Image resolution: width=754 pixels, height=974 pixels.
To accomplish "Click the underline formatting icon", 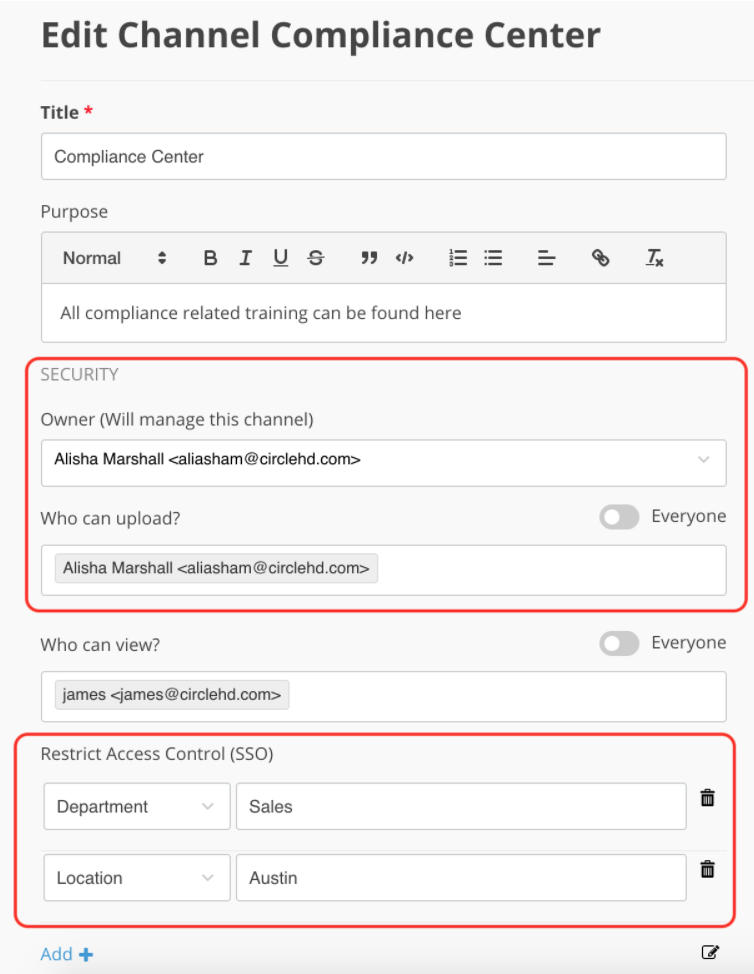I will click(x=281, y=258).
